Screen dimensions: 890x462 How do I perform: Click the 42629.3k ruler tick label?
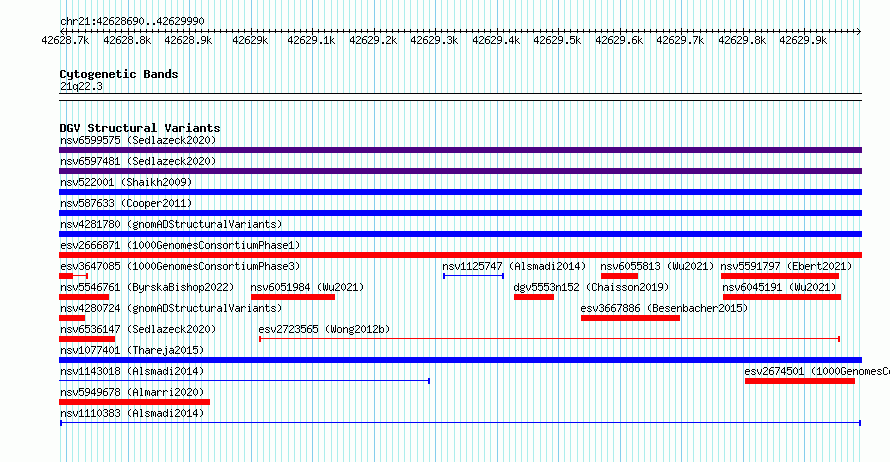(434, 40)
